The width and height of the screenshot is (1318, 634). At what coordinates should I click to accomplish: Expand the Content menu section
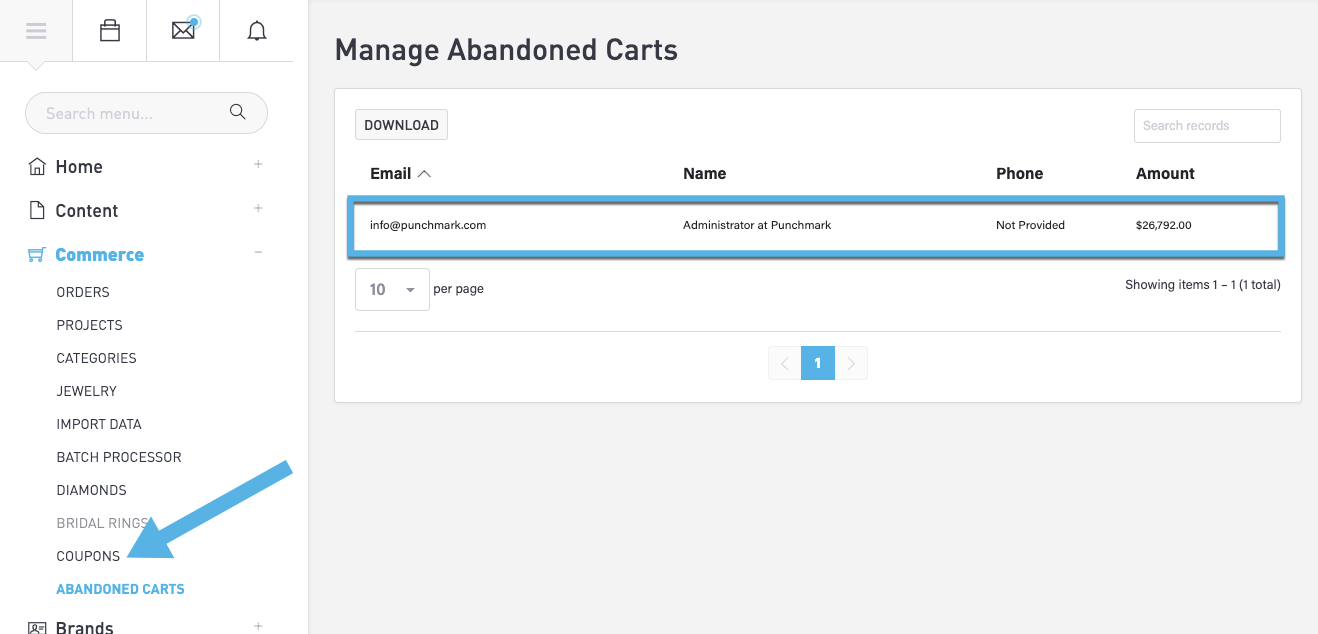click(258, 209)
